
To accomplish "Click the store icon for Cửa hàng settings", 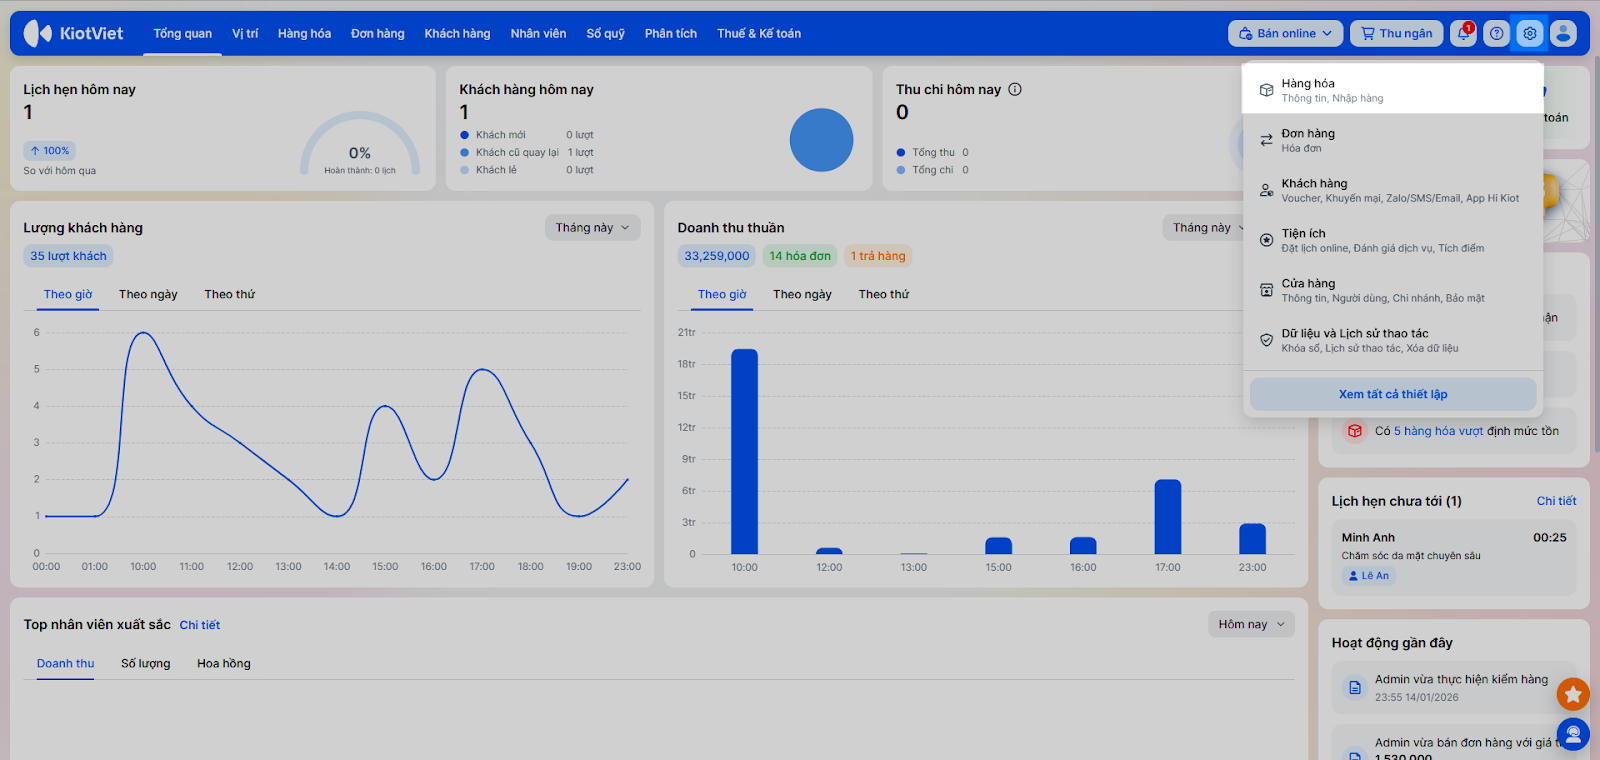I will (x=1266, y=290).
